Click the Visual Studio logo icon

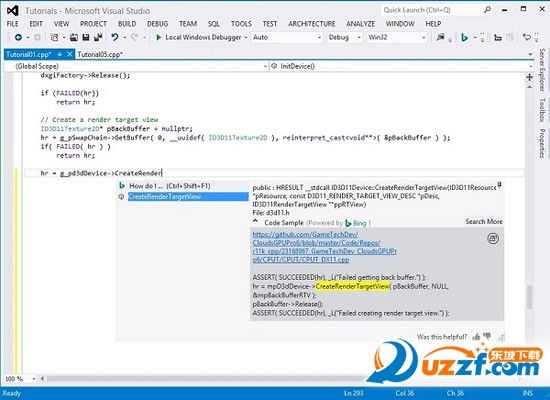[13, 11]
